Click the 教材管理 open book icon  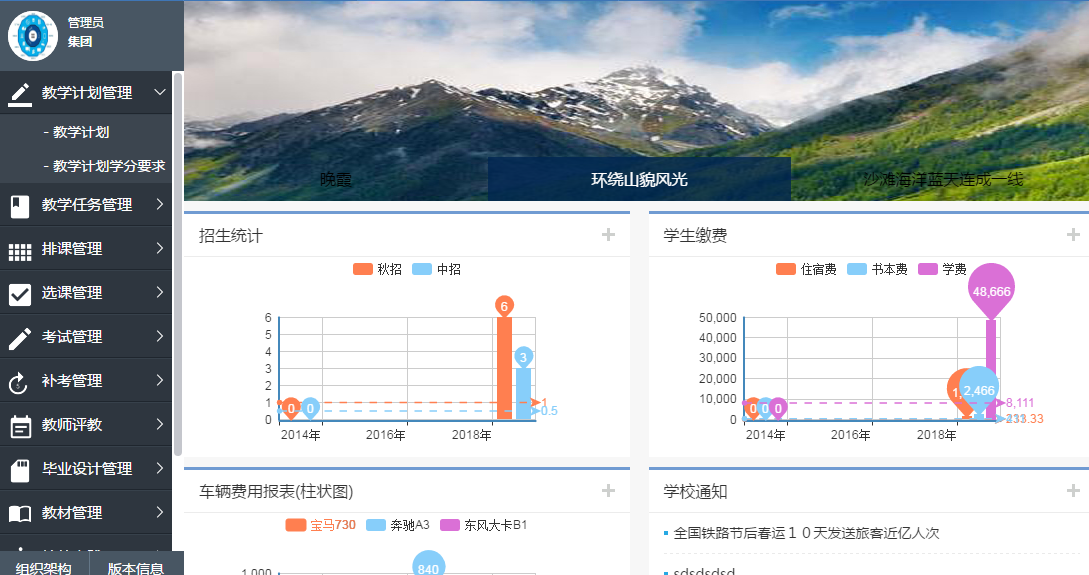pyautogui.click(x=20, y=514)
